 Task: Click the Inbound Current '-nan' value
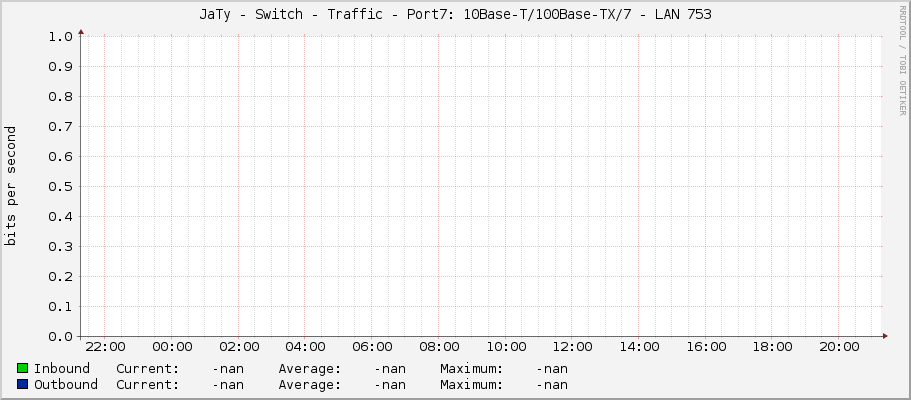click(x=228, y=369)
